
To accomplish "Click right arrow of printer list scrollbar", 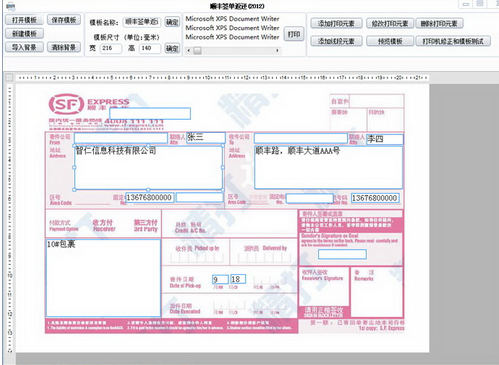I will coord(277,51).
